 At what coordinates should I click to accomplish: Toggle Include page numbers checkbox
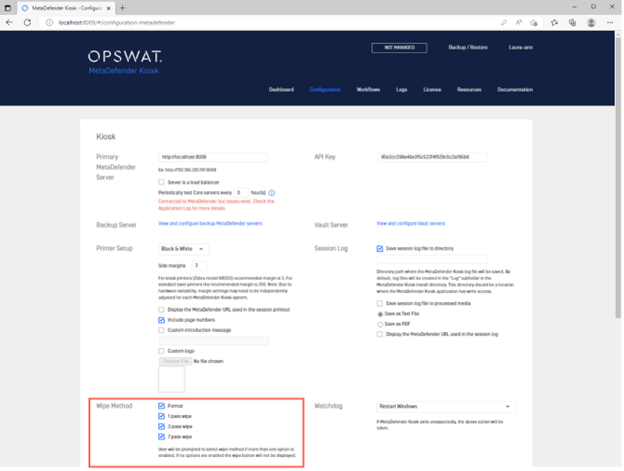(161, 320)
